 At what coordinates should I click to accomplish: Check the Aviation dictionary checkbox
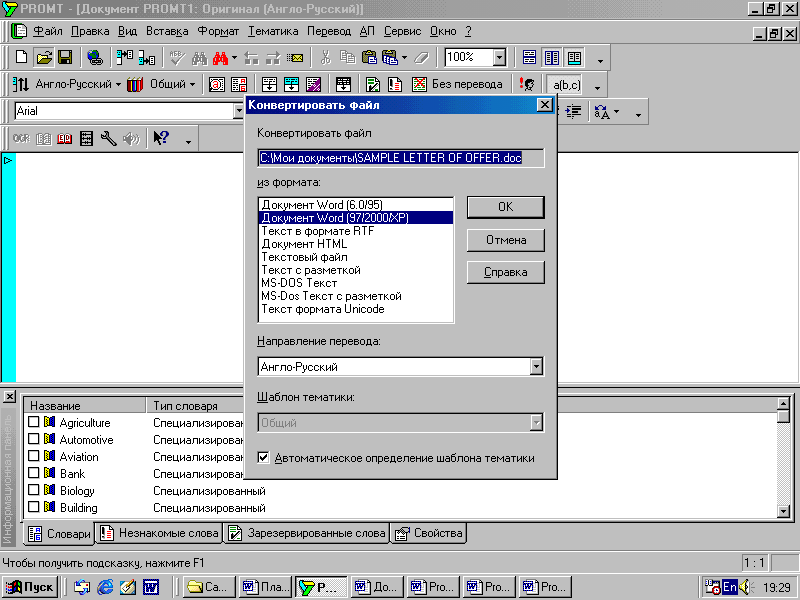point(34,456)
